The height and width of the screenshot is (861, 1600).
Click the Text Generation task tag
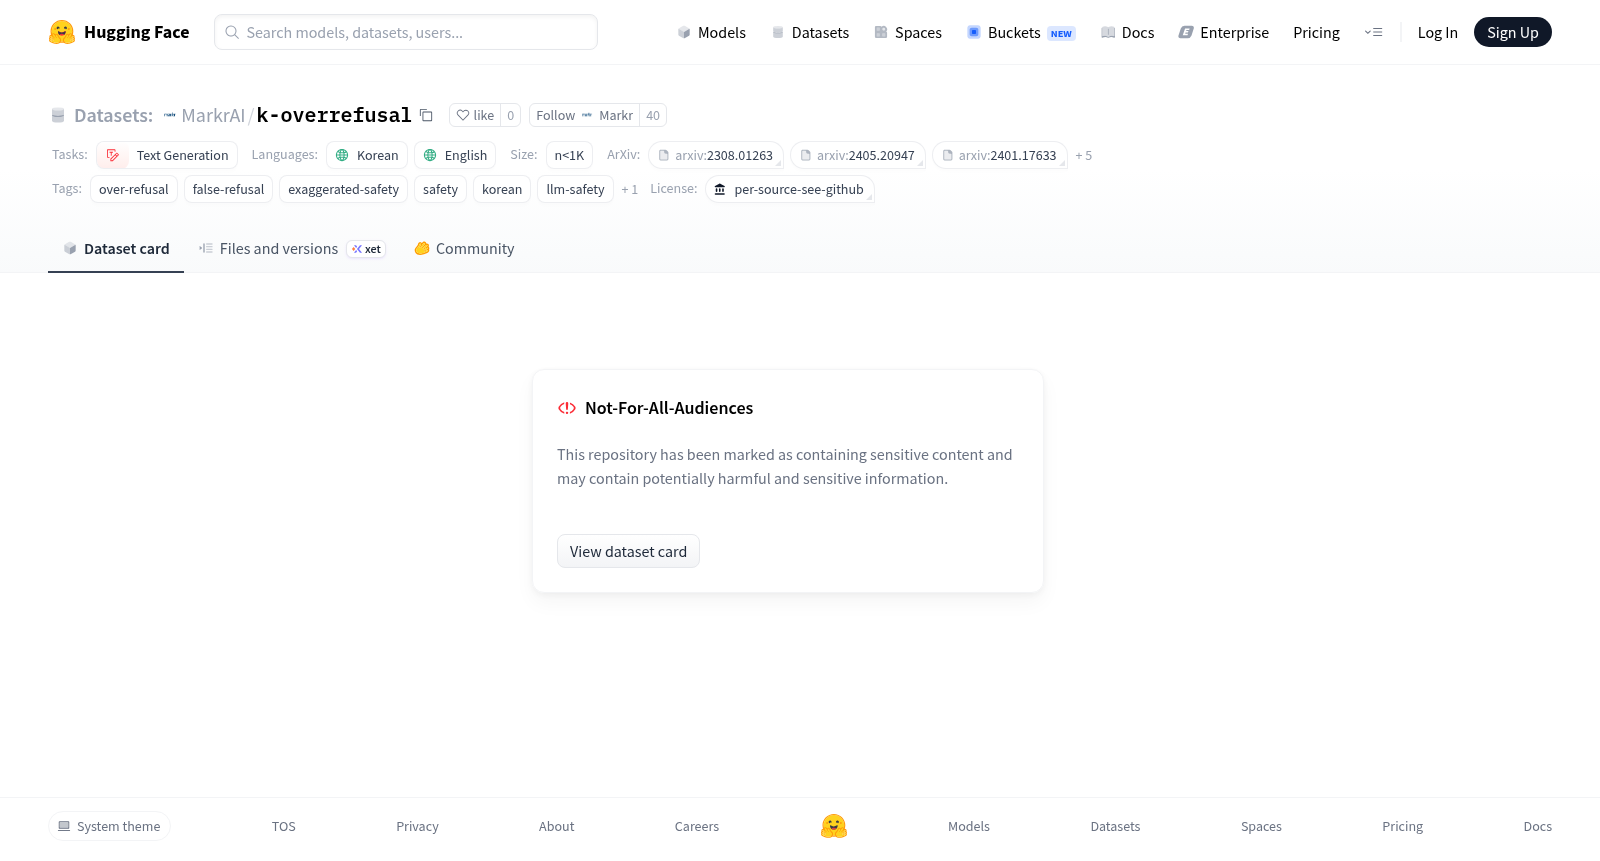tap(167, 155)
